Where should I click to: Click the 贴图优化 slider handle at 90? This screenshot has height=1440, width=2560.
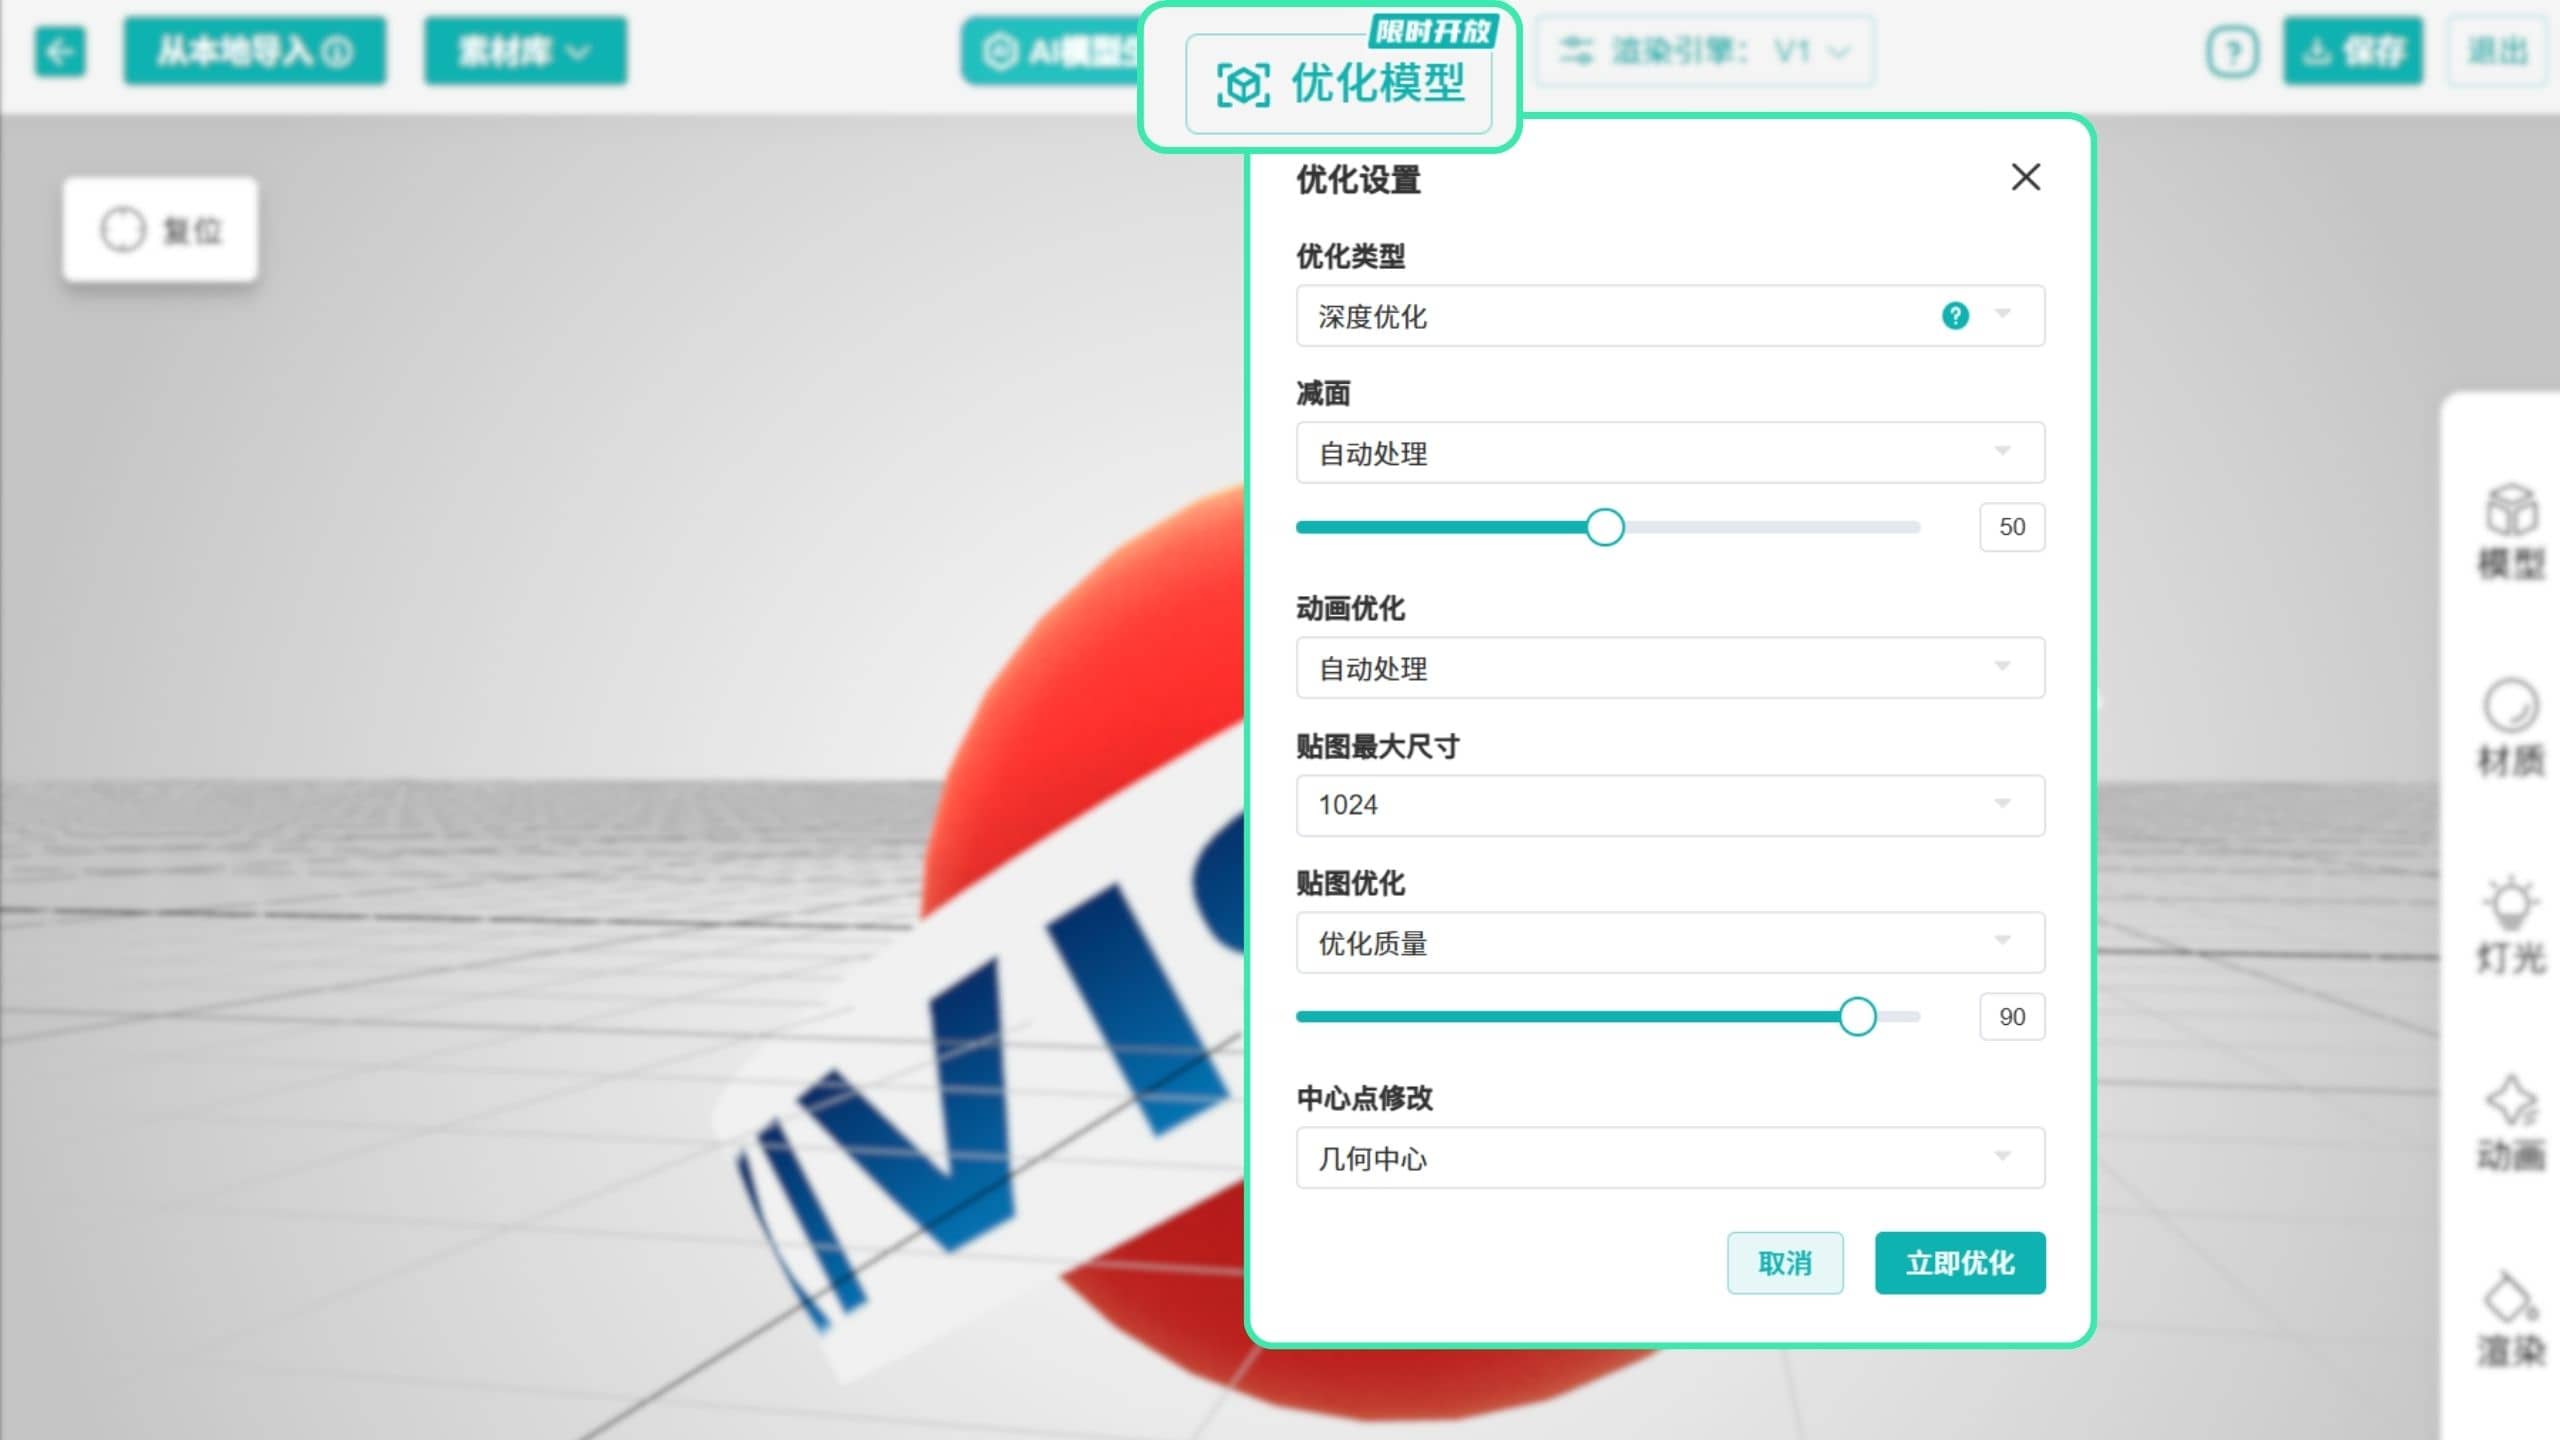pos(1858,1017)
